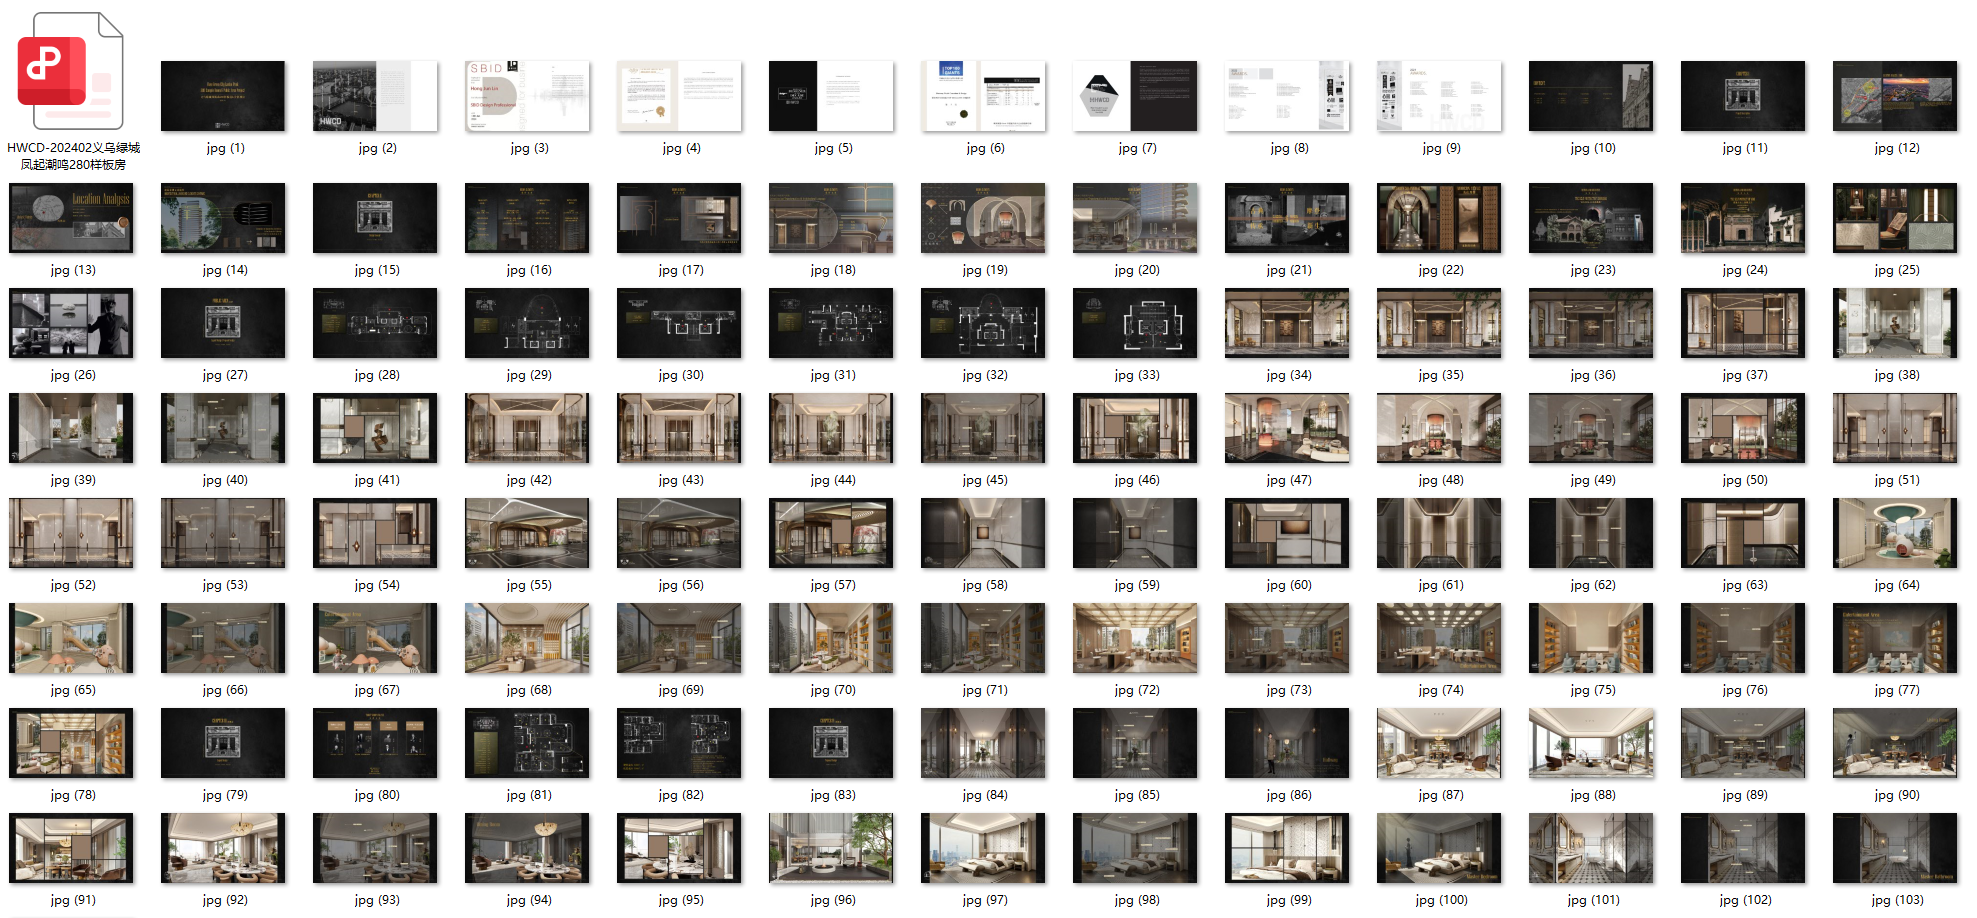1977x918 pixels.
Task: Click the jpg (1) black cover thumbnail
Action: tap(223, 96)
